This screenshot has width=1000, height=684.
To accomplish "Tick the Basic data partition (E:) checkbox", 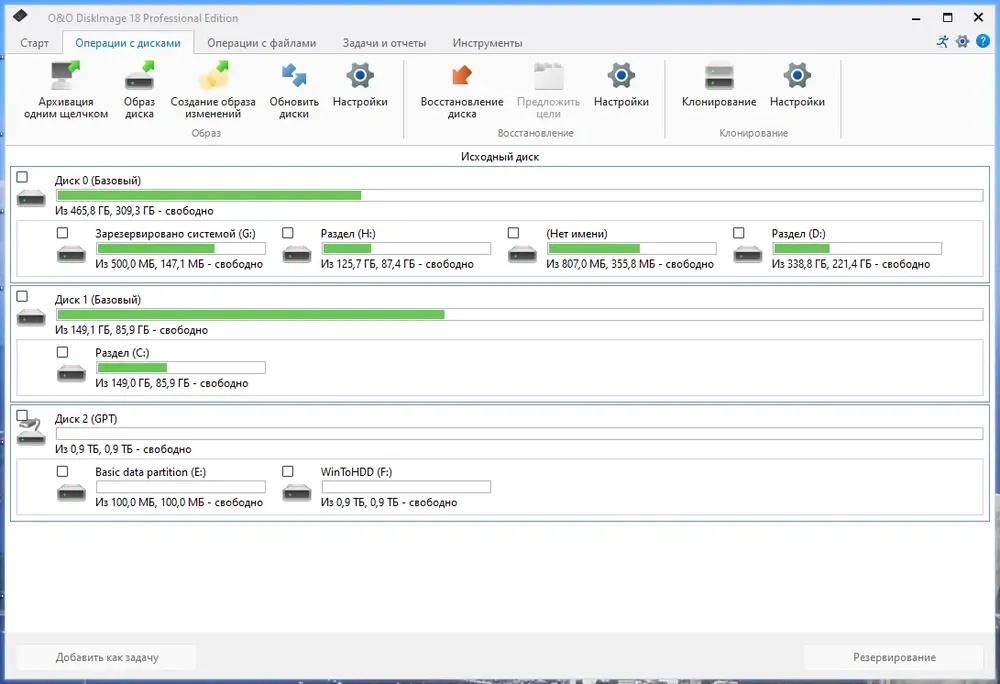I will pyautogui.click(x=62, y=471).
